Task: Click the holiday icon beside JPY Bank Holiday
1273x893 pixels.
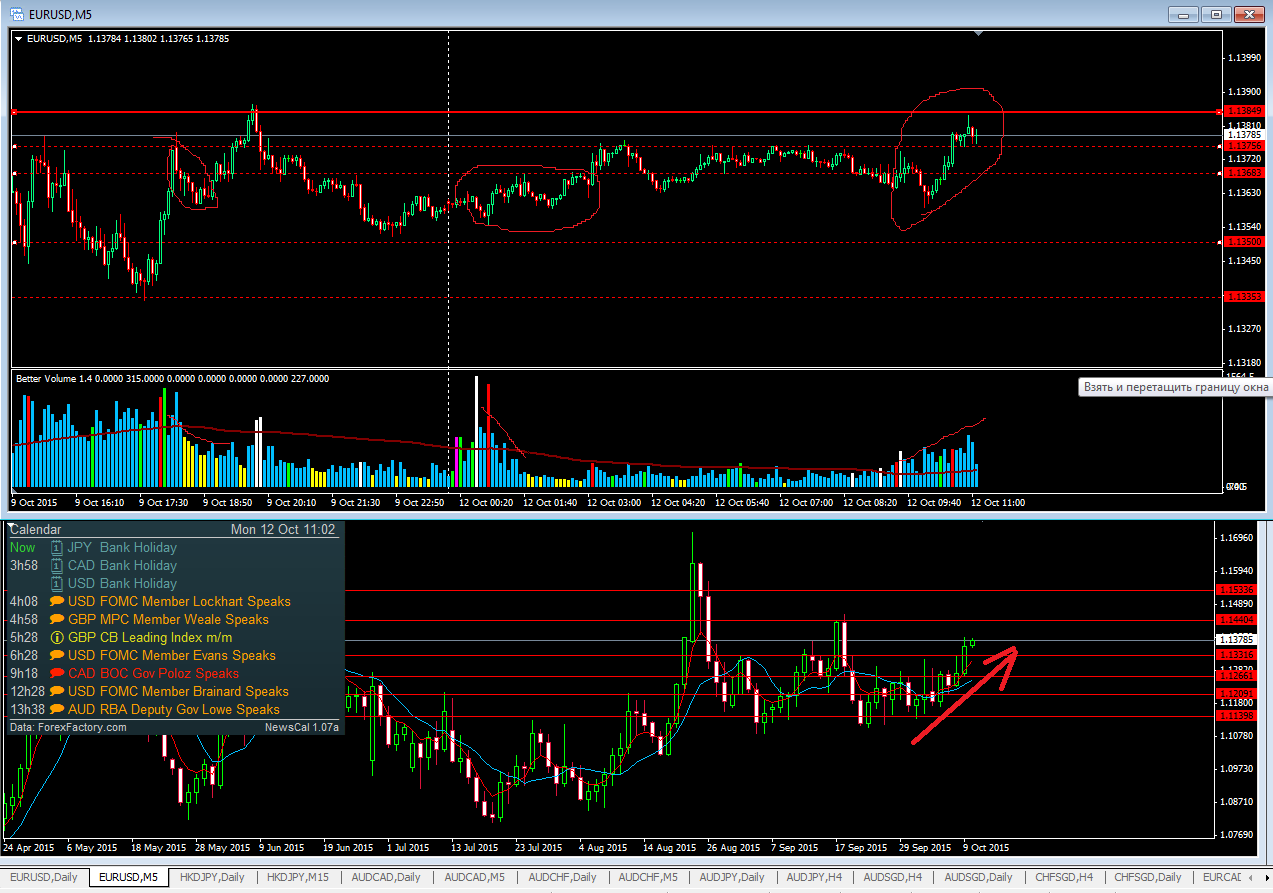Action: point(57,548)
